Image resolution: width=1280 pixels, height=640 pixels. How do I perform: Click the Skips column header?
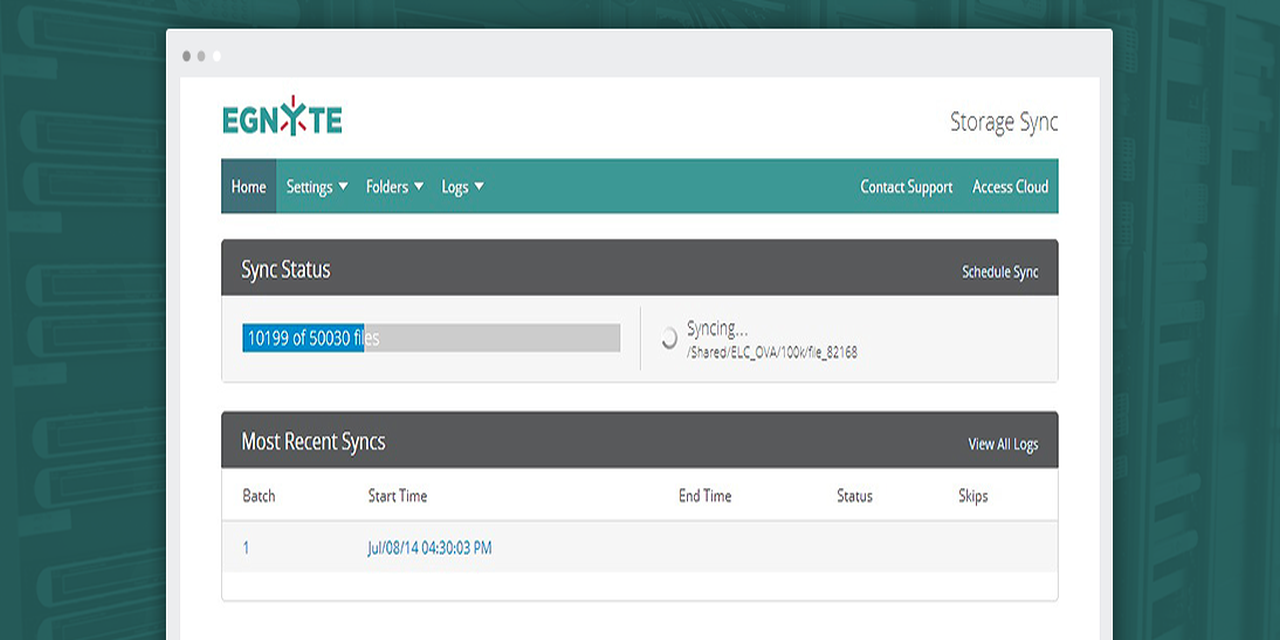tap(973, 496)
